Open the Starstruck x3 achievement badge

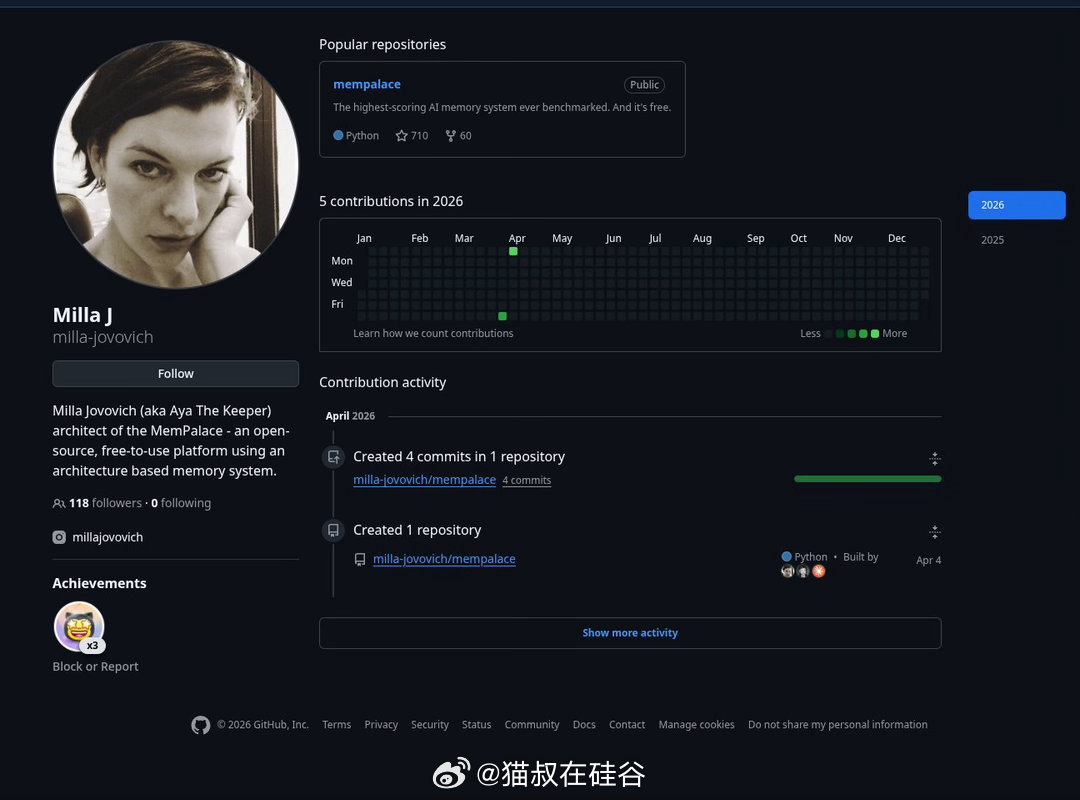pyautogui.click(x=79, y=626)
